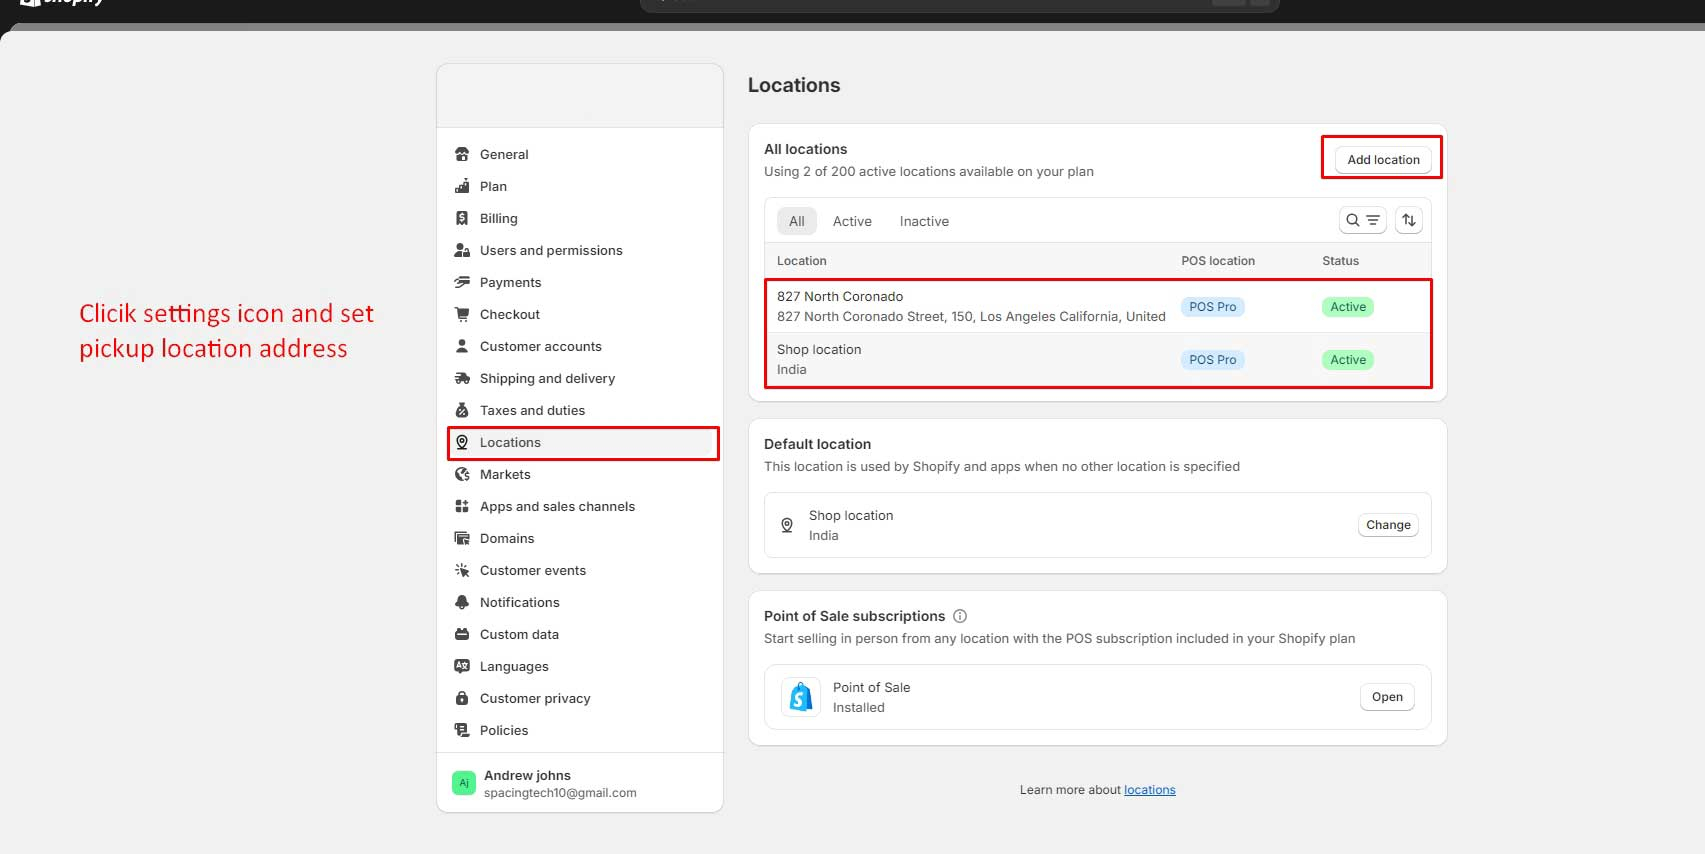Open the 827 North Coronado location row
Viewport: 1705px width, 854px height.
tap(970, 306)
